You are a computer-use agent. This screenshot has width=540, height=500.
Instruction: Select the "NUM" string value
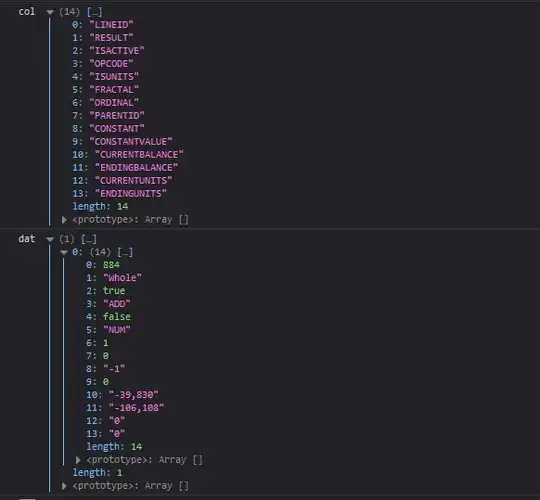[117, 330]
